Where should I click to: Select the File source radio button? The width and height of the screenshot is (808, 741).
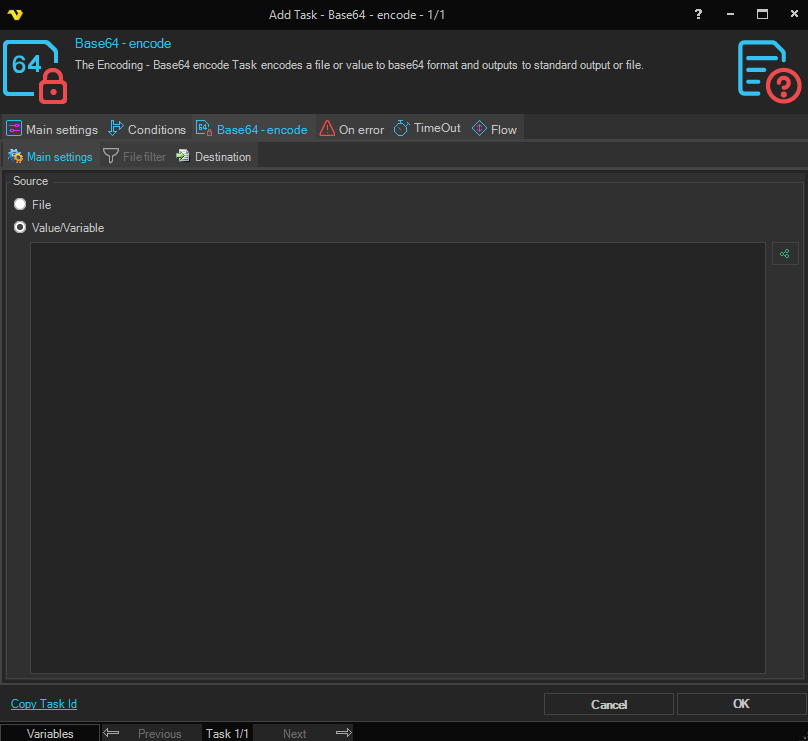pyautogui.click(x=20, y=204)
